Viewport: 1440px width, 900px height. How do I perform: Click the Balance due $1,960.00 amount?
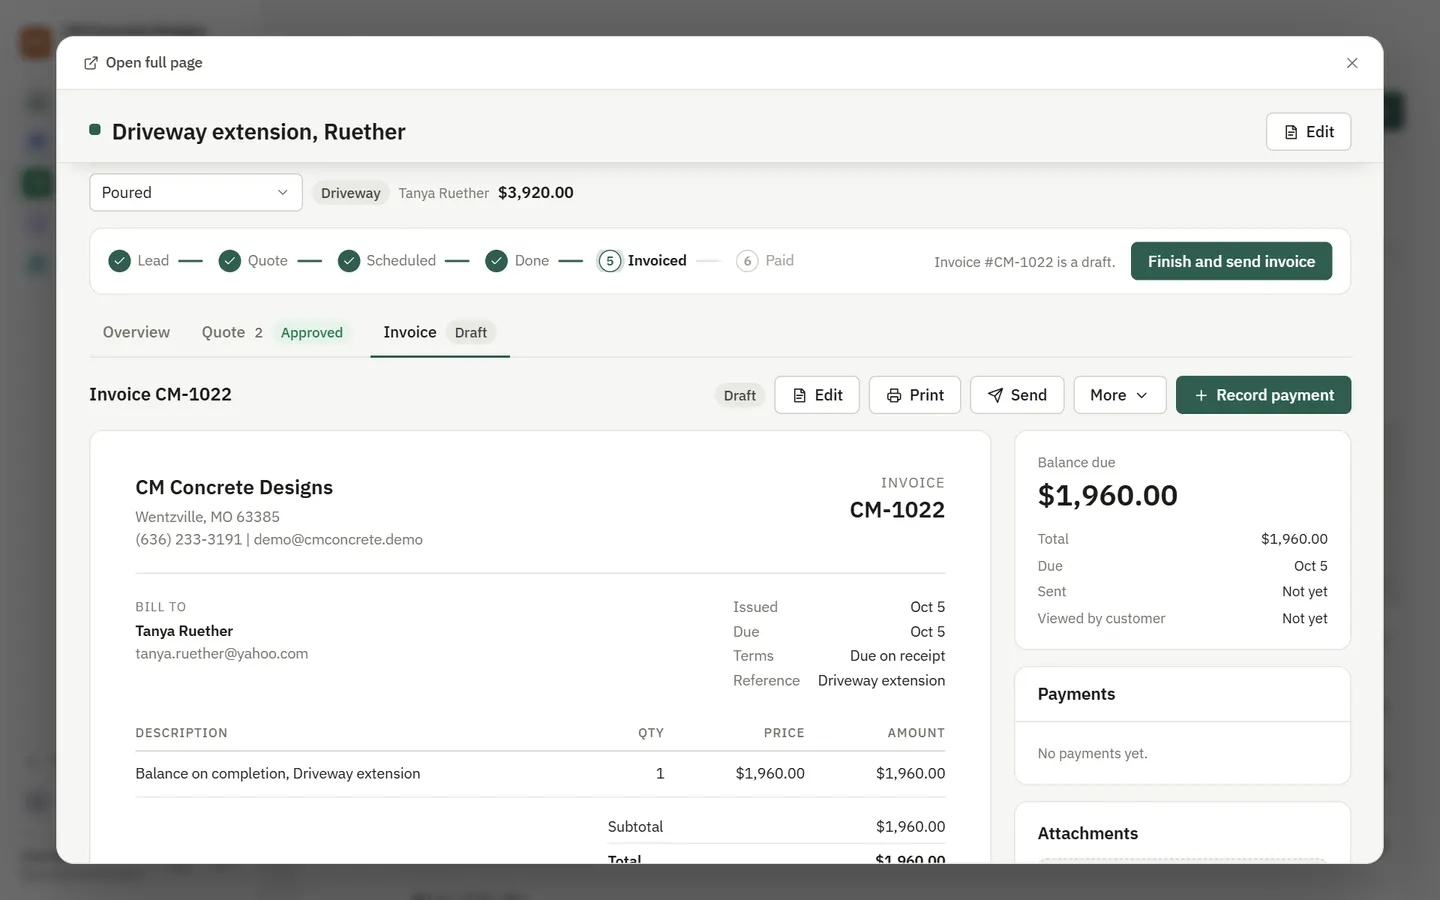[1107, 495]
